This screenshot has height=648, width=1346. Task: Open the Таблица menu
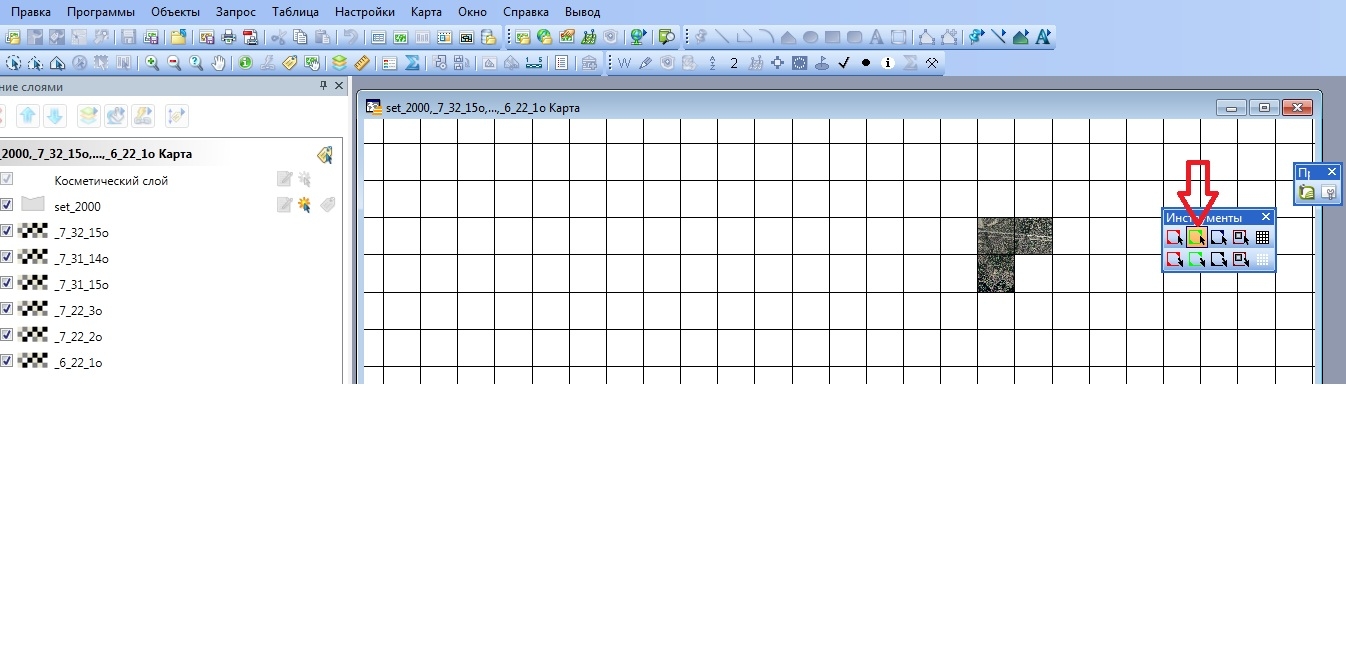click(295, 12)
